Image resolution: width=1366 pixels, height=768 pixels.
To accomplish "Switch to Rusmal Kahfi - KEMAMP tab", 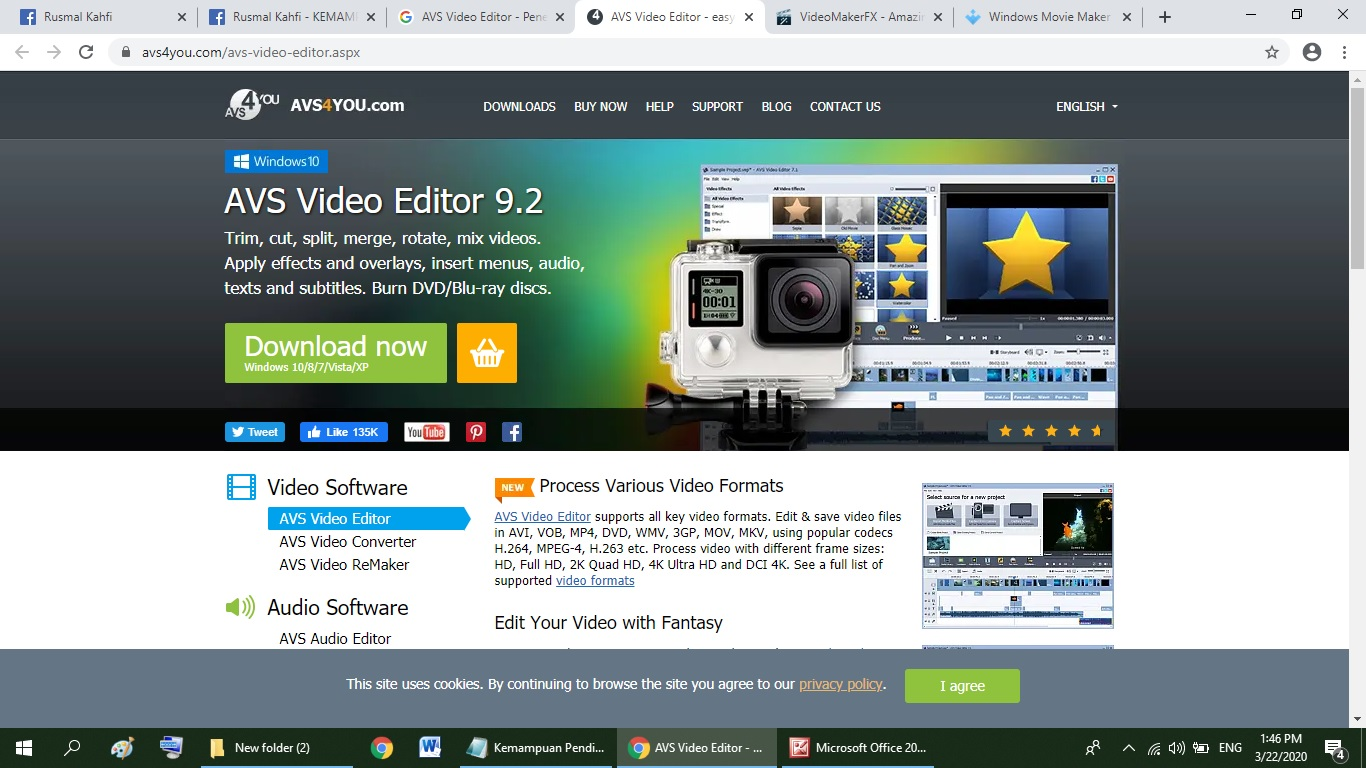I will (x=290, y=17).
